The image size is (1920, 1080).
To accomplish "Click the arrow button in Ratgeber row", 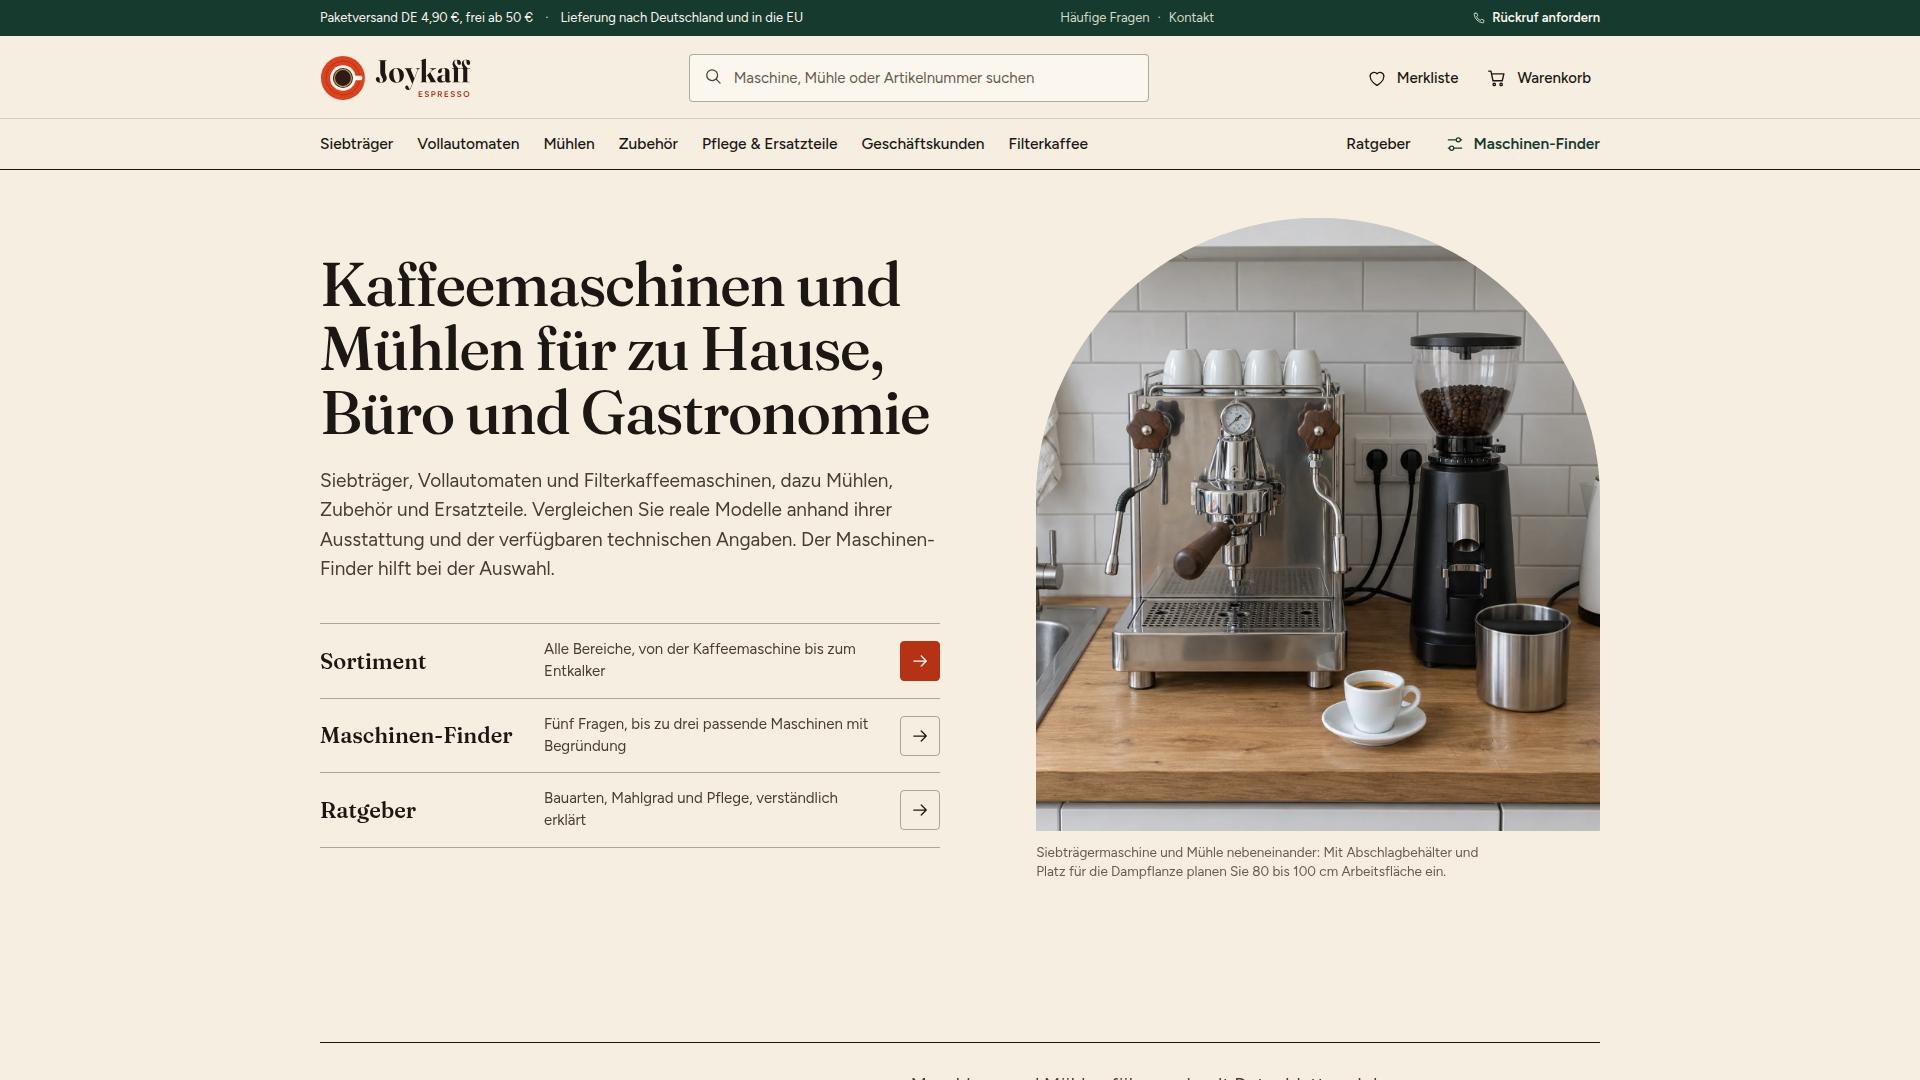I will pyautogui.click(x=920, y=810).
